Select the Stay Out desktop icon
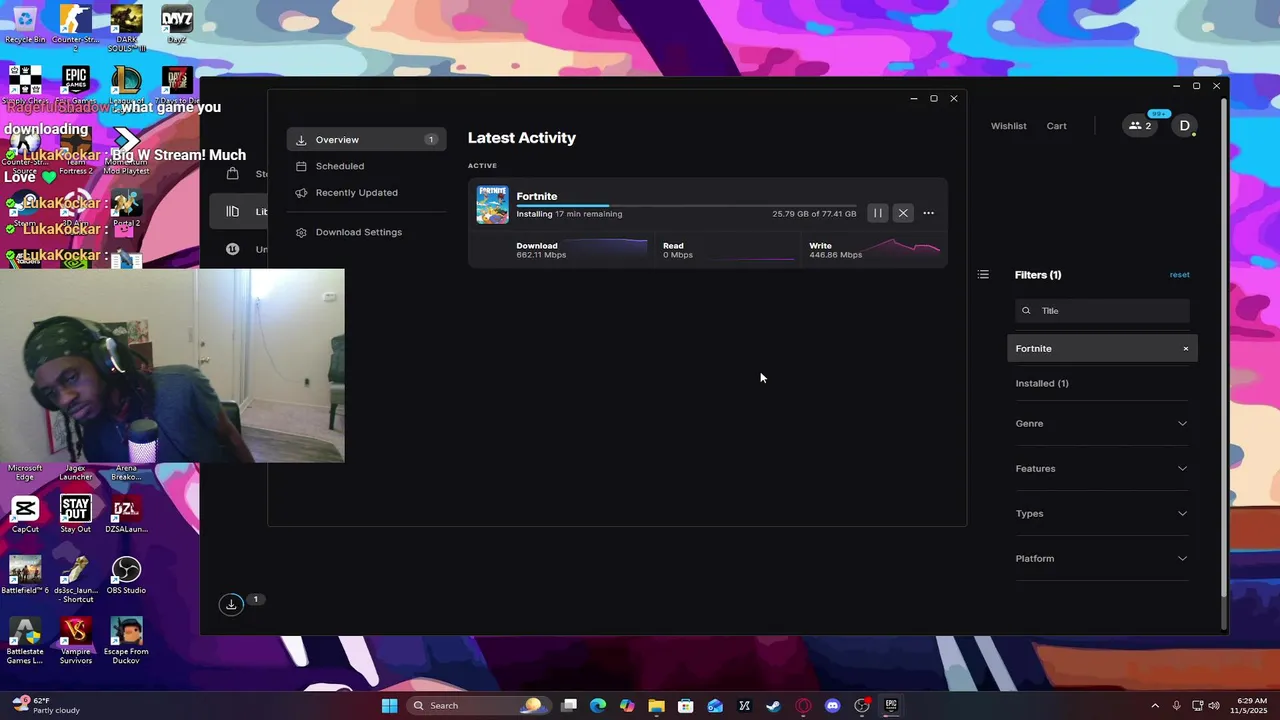Image resolution: width=1280 pixels, height=720 pixels. [75, 513]
